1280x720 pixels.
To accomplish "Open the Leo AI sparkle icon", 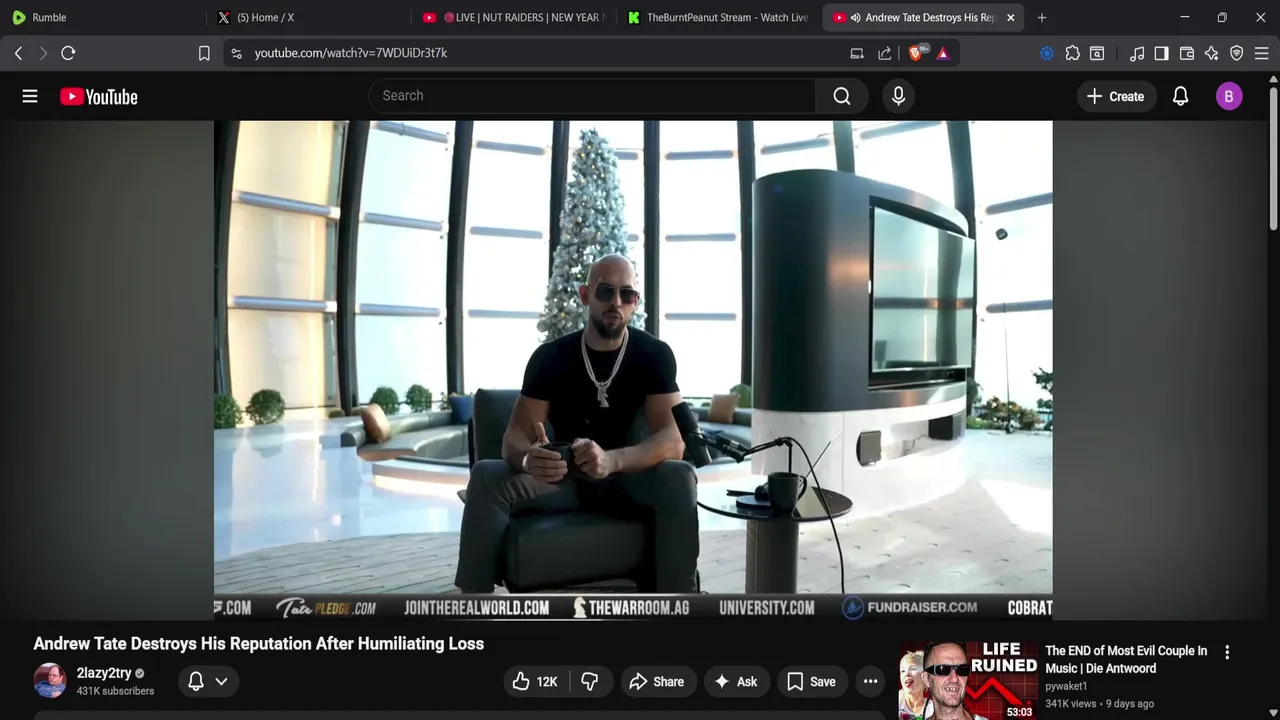I will point(1212,53).
